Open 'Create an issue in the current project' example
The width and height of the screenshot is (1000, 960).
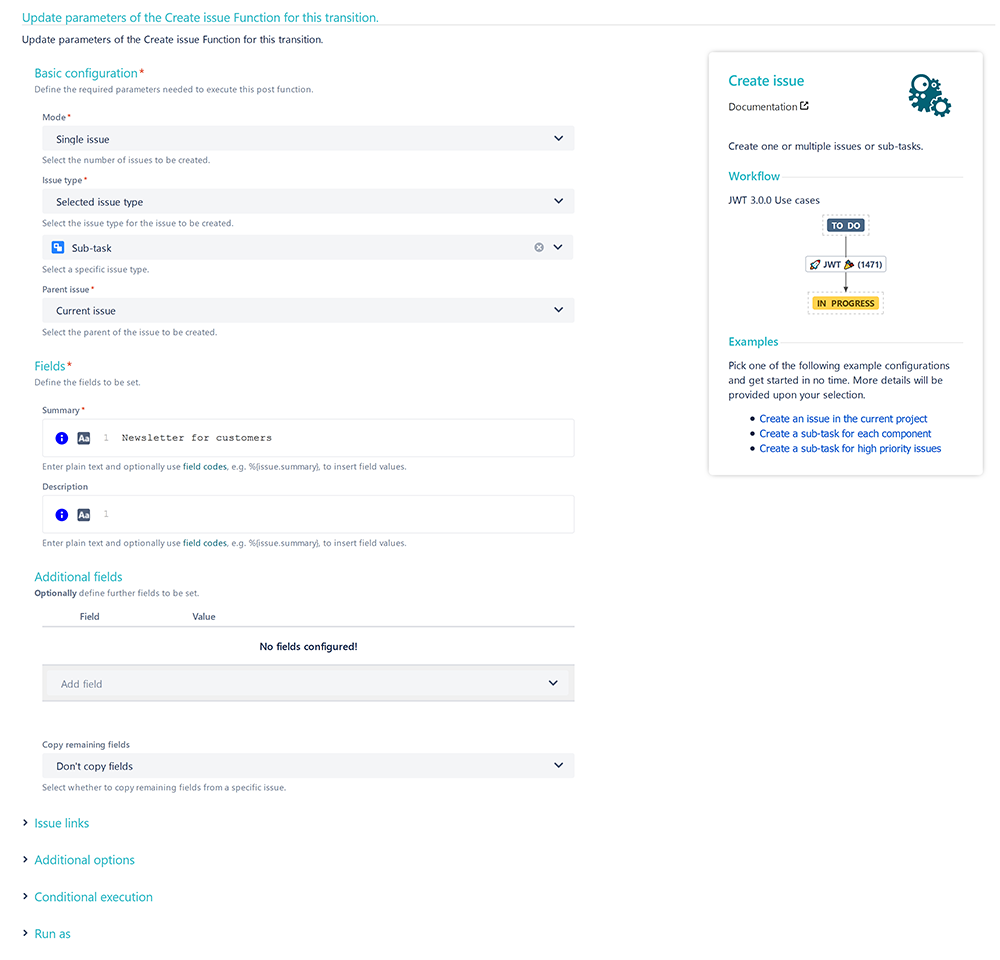843,419
